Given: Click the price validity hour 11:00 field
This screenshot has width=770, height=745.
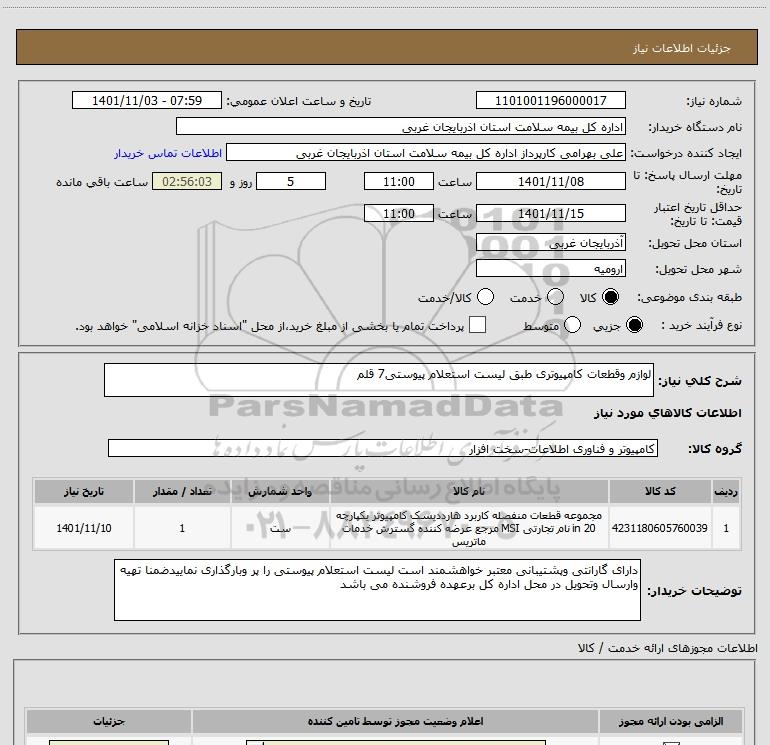Looking at the screenshot, I should click(x=399, y=214).
